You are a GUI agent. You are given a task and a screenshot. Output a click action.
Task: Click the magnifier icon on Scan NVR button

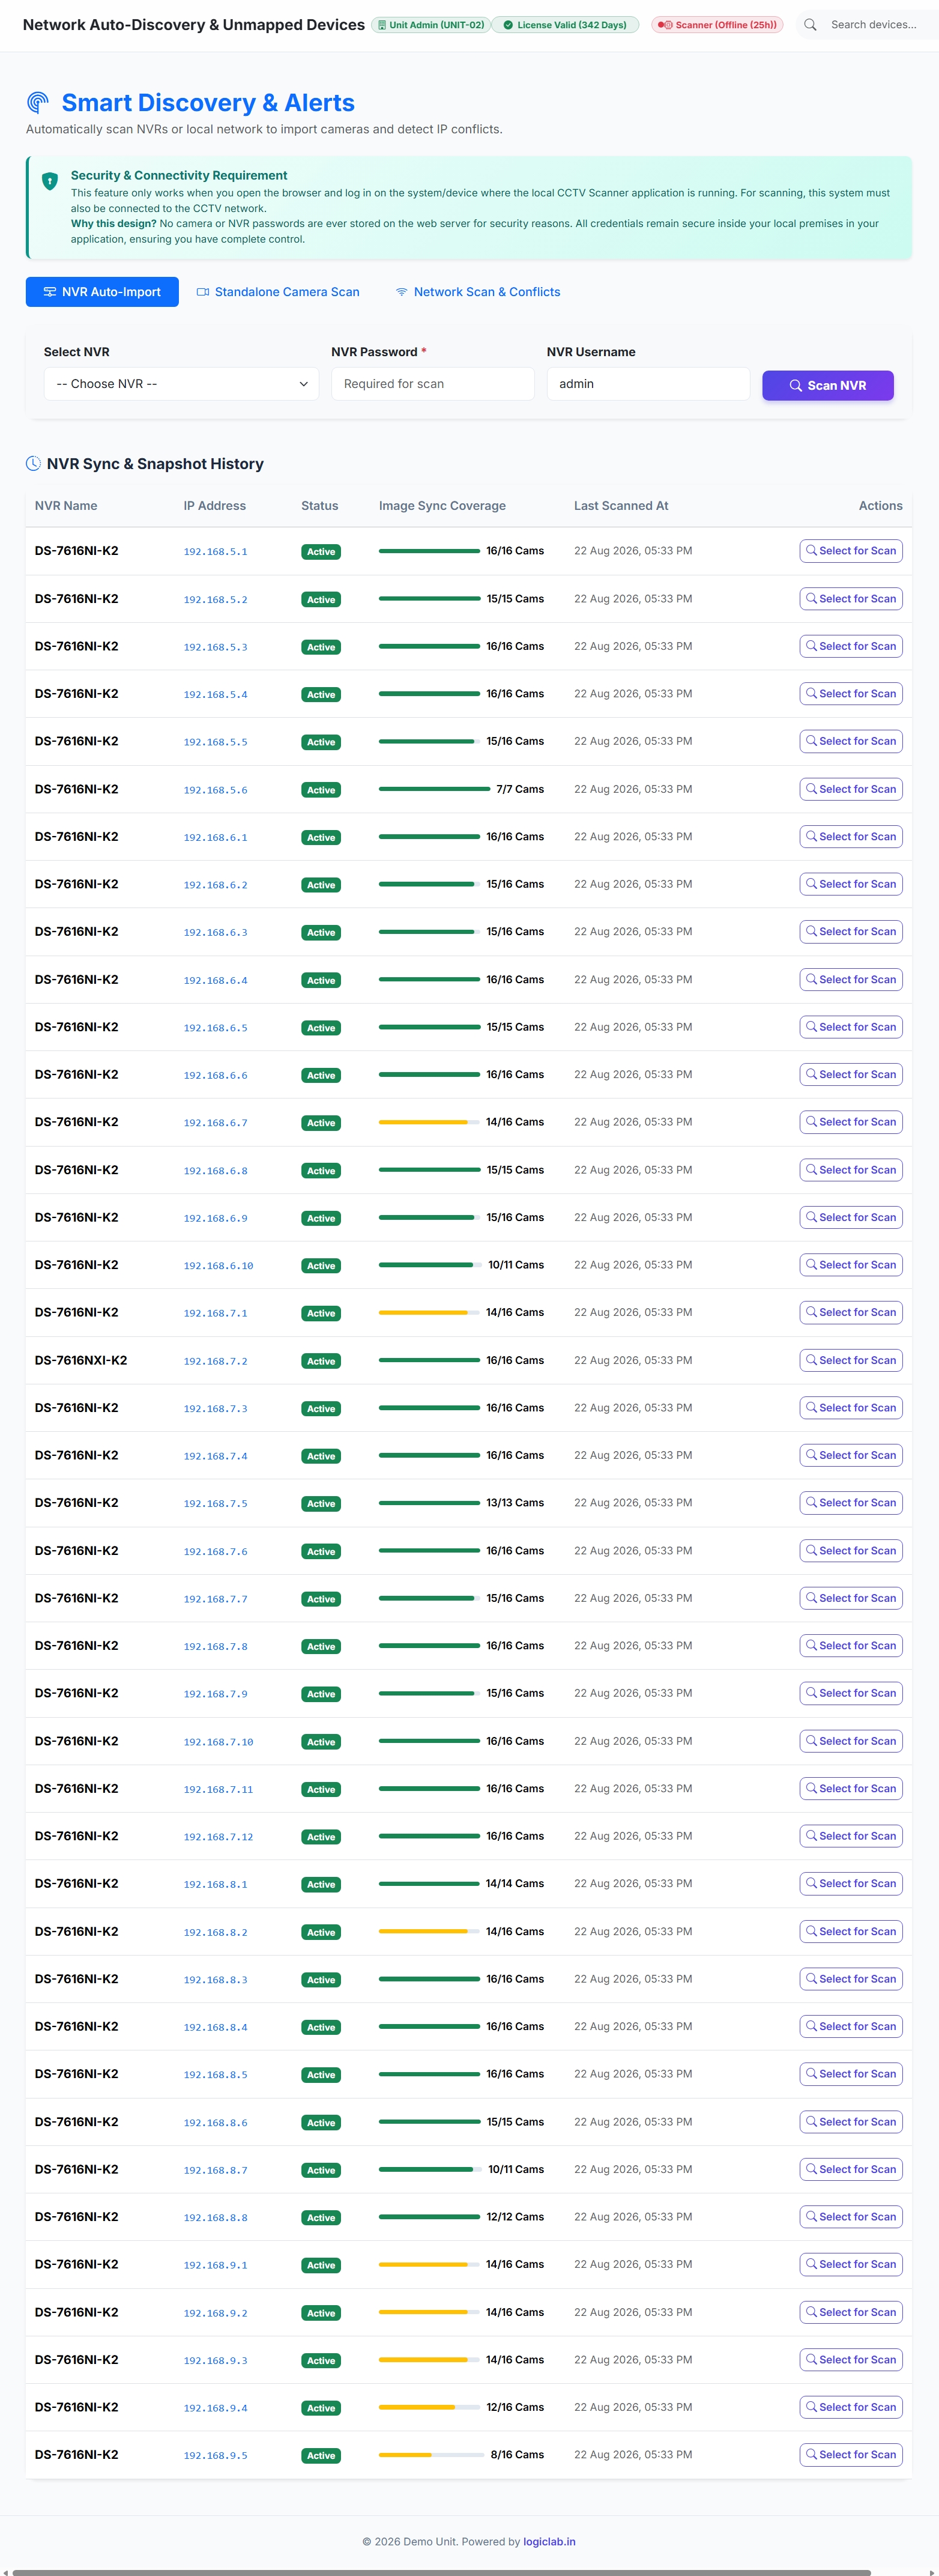(796, 386)
